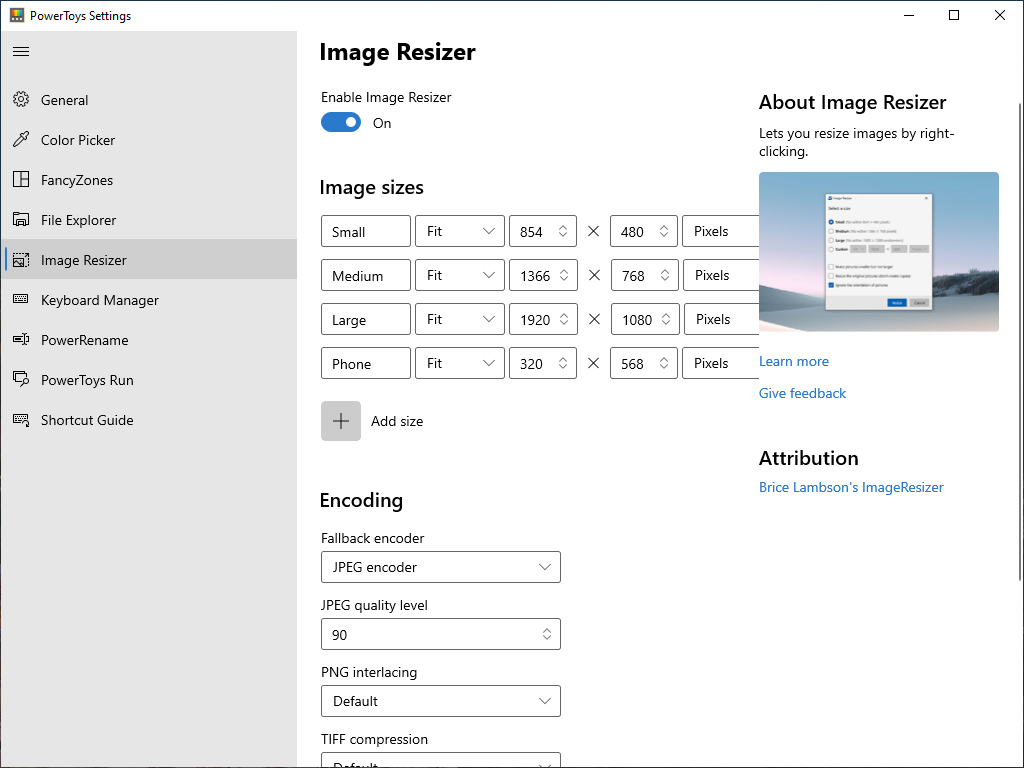Click the Learn more link

pos(793,361)
